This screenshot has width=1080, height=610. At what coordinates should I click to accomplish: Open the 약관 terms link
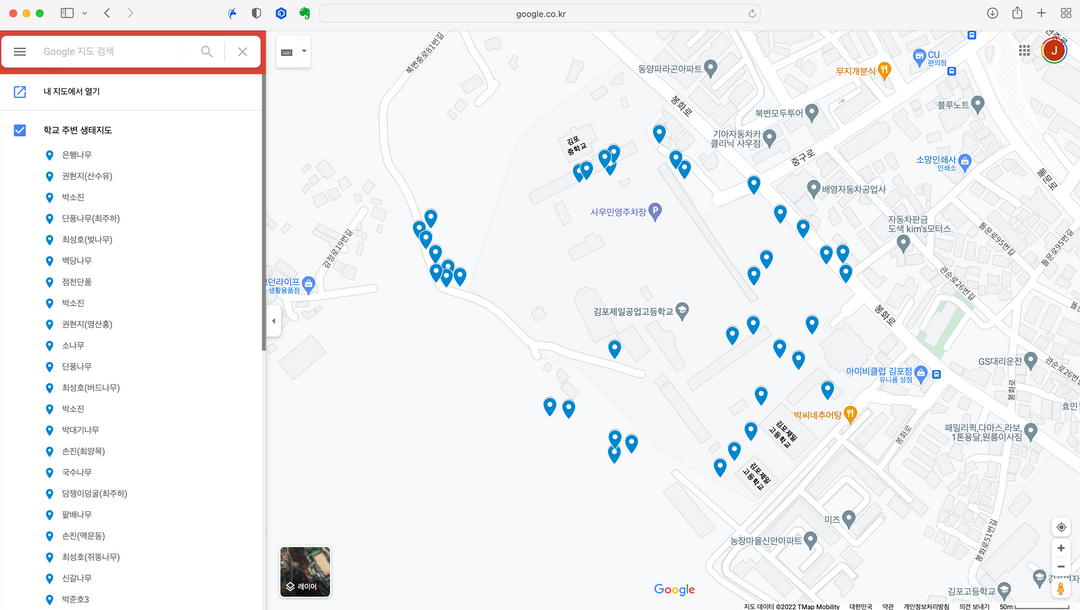(x=888, y=607)
